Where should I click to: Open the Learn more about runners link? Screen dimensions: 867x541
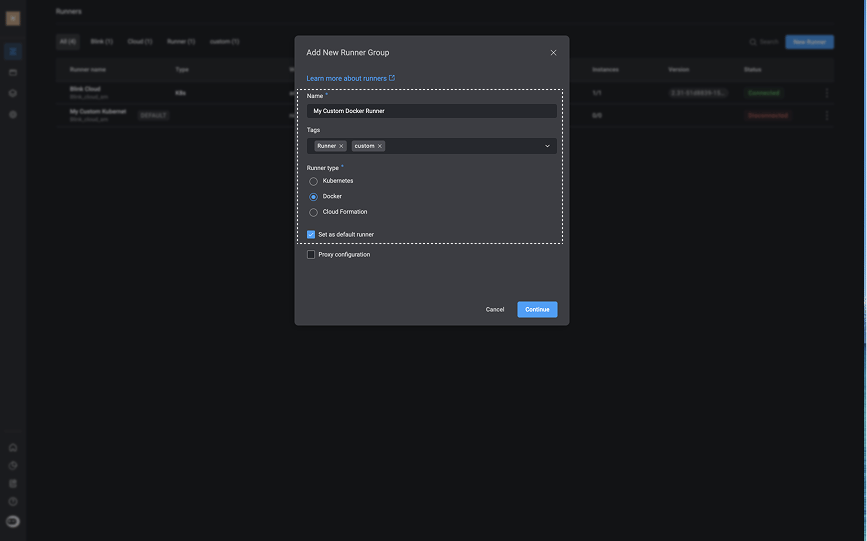click(346, 79)
